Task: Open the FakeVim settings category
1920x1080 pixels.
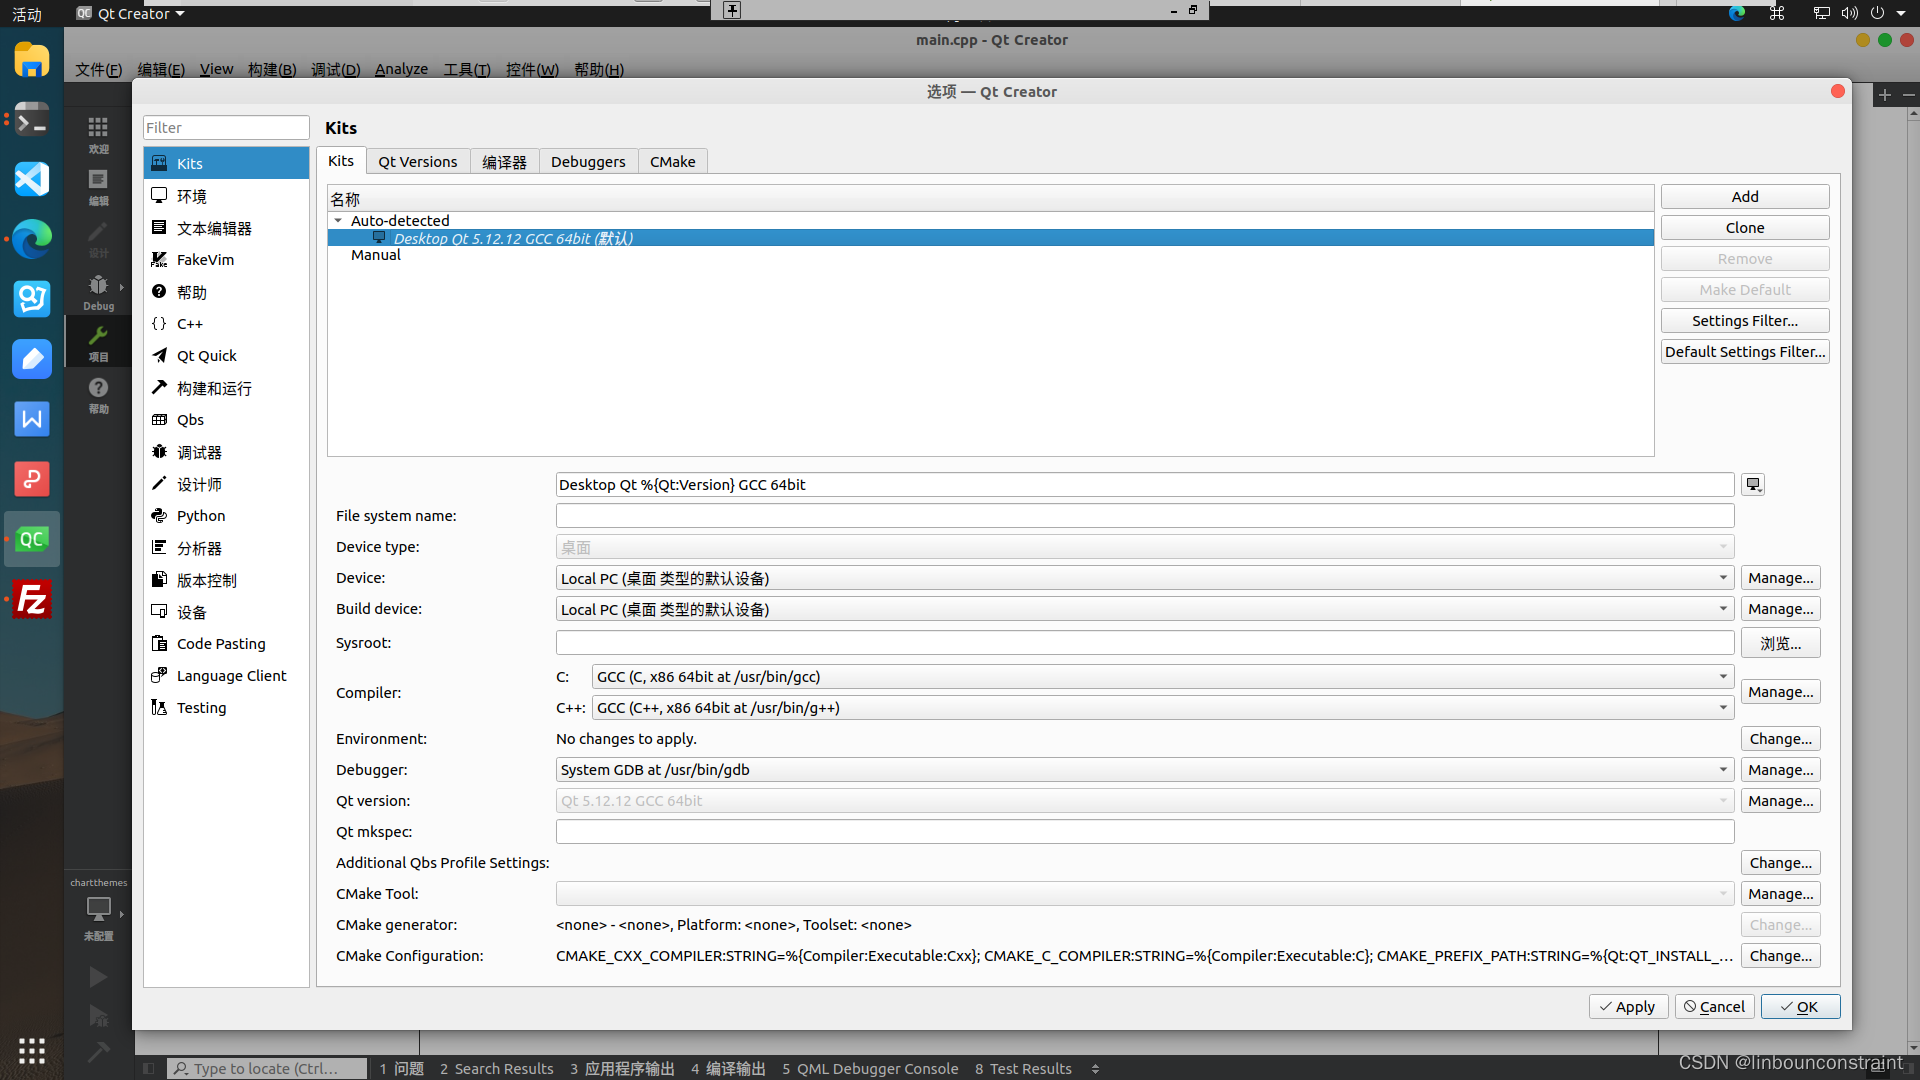Action: [205, 260]
